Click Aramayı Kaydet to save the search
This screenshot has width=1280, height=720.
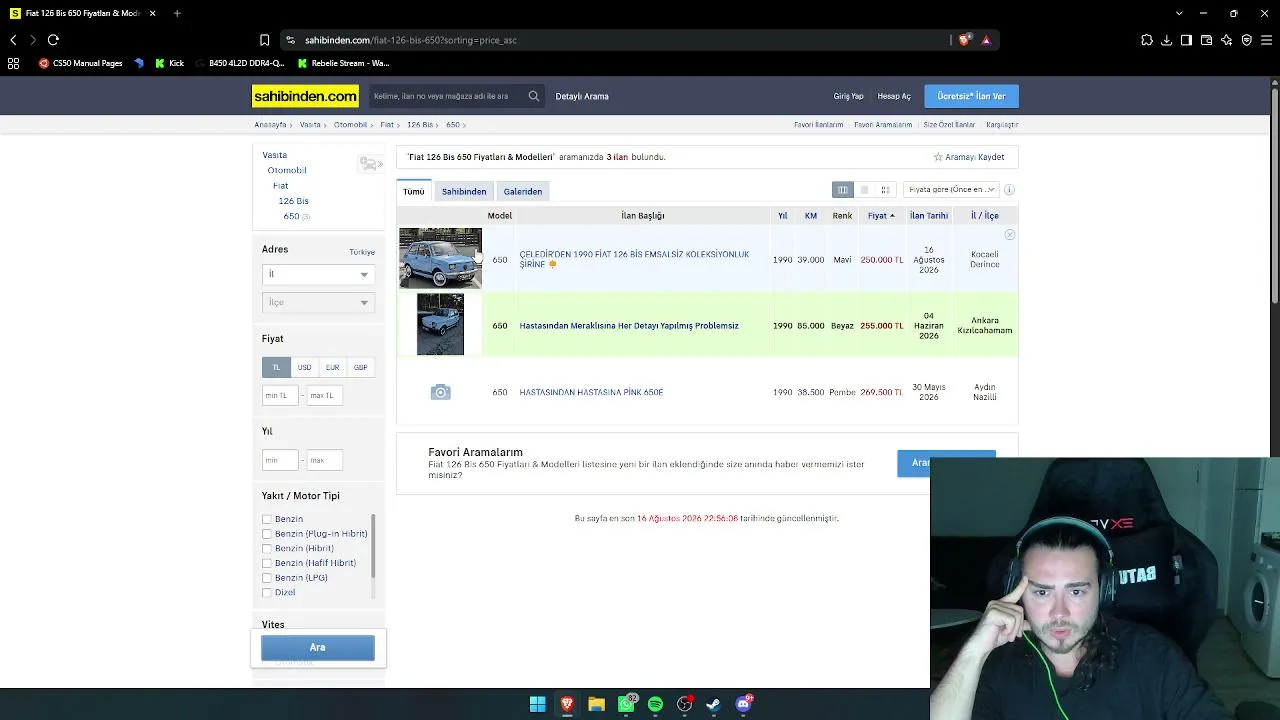click(969, 157)
